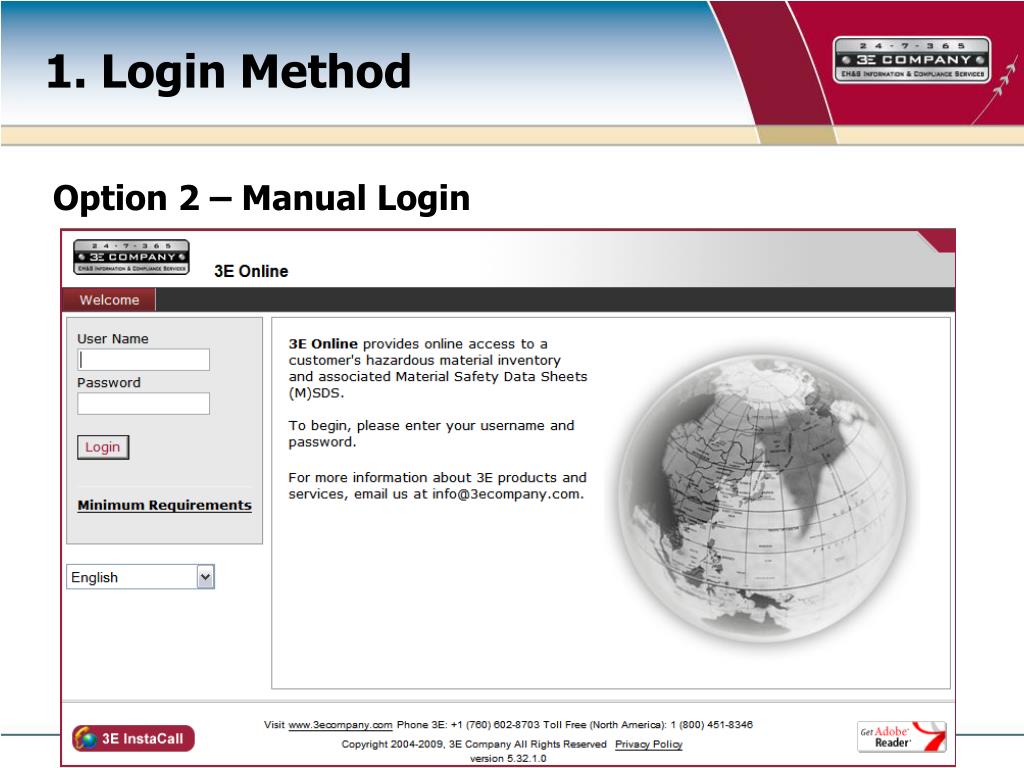The image size is (1024, 768).
Task: Click the 'User Name' label
Action: tap(113, 339)
